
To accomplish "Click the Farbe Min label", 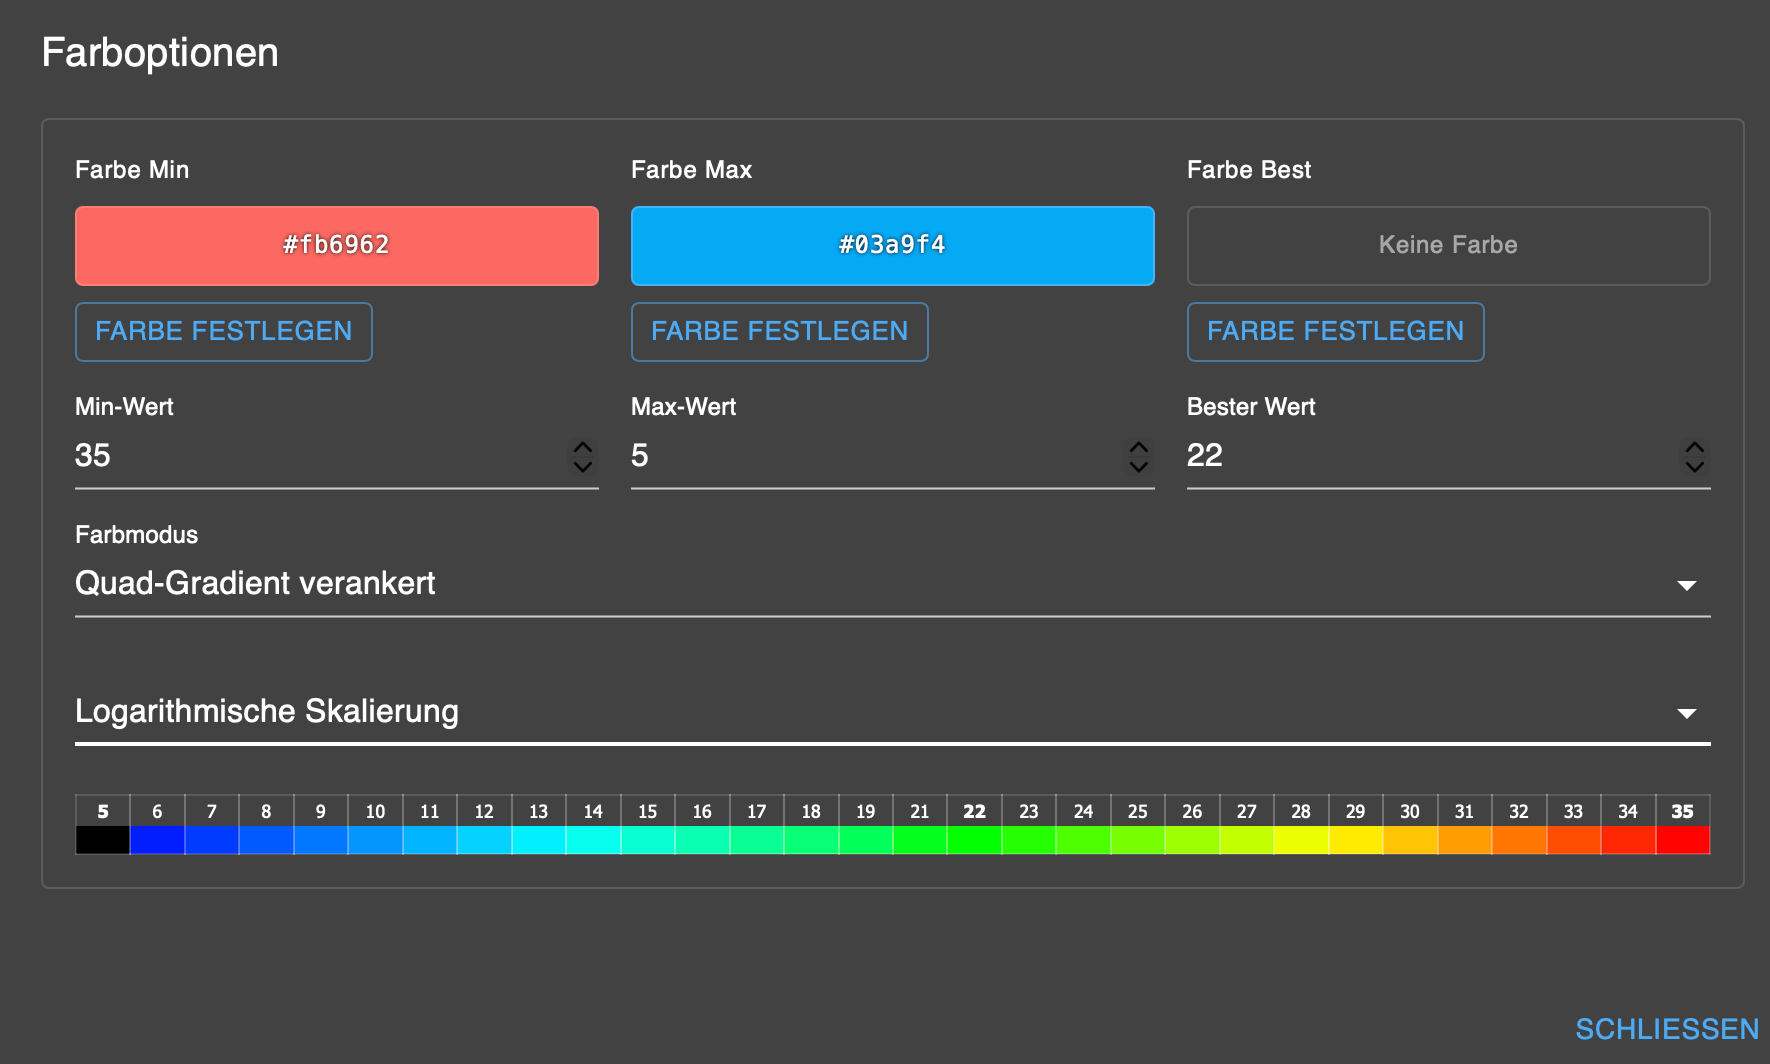I will [132, 170].
